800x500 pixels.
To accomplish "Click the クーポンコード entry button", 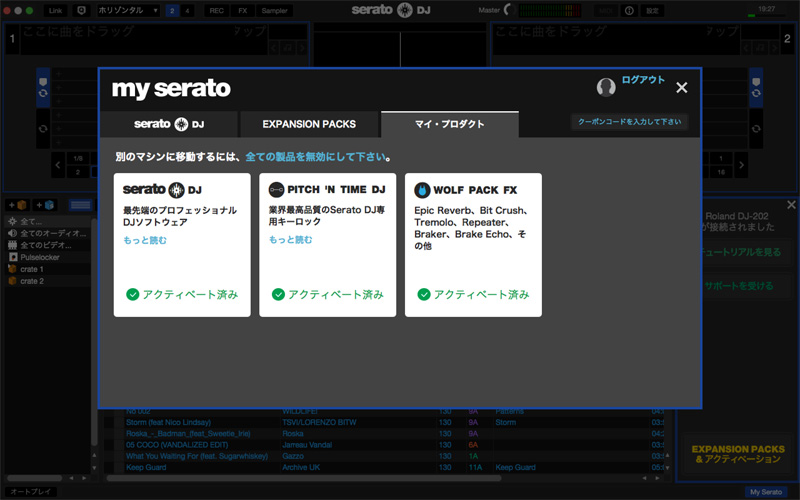I will pyautogui.click(x=629, y=122).
